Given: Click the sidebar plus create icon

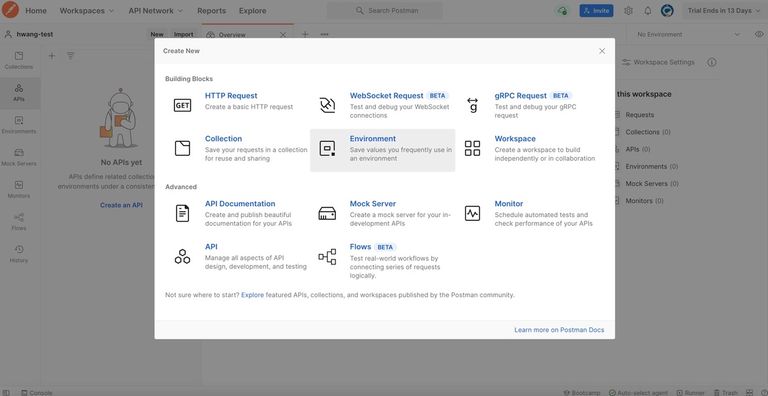Looking at the screenshot, I should 52,56.
